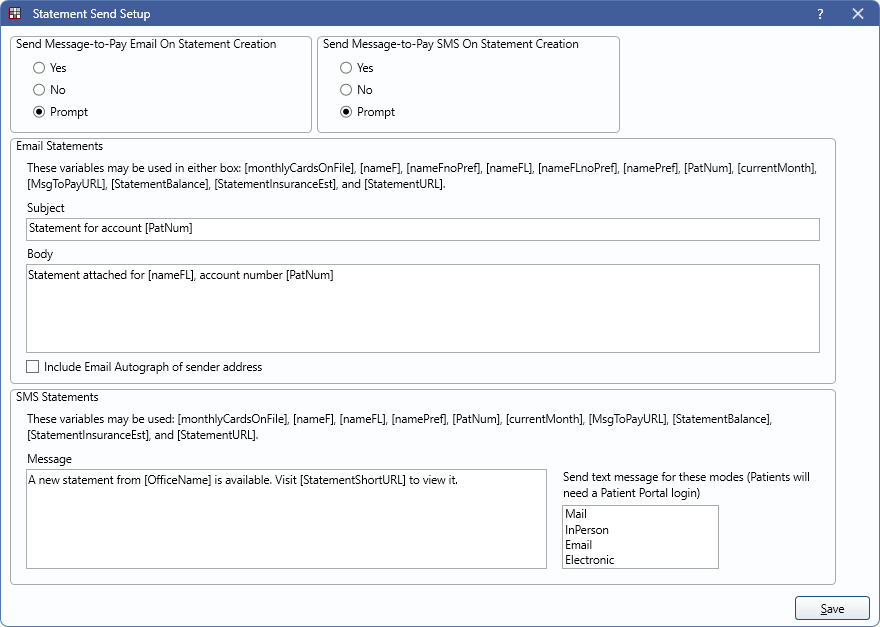Select Email in text message modes list
This screenshot has width=880, height=627.
point(578,545)
